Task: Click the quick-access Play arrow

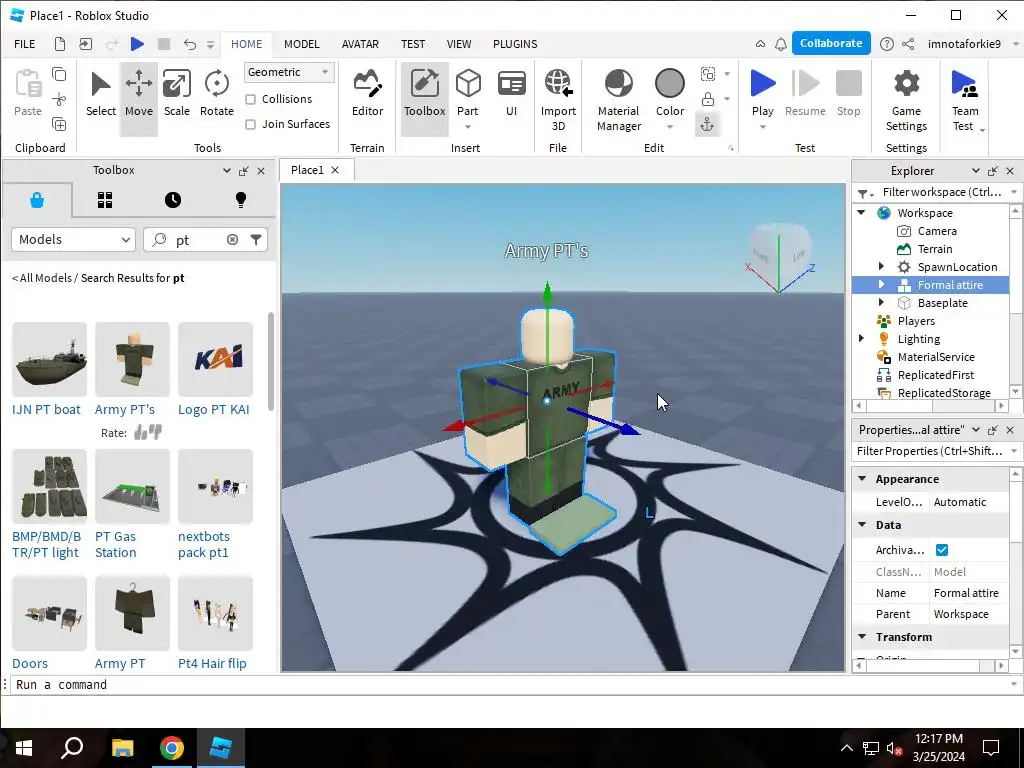Action: pyautogui.click(x=136, y=44)
